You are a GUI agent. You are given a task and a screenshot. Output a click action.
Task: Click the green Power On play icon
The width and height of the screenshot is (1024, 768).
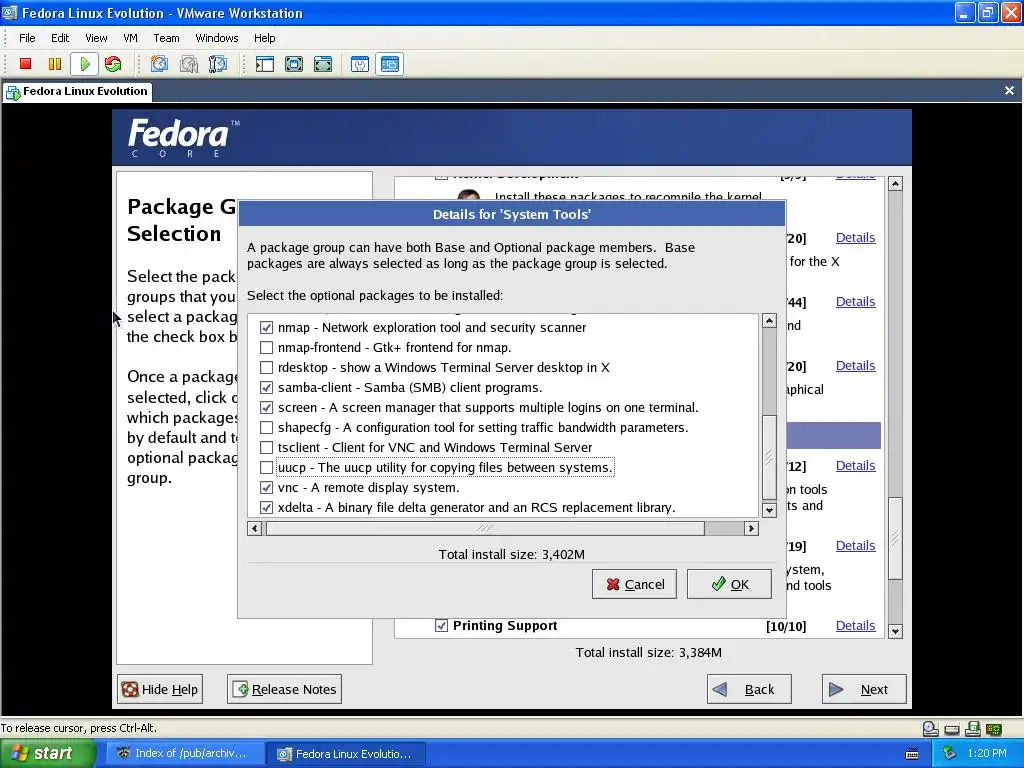(84, 64)
